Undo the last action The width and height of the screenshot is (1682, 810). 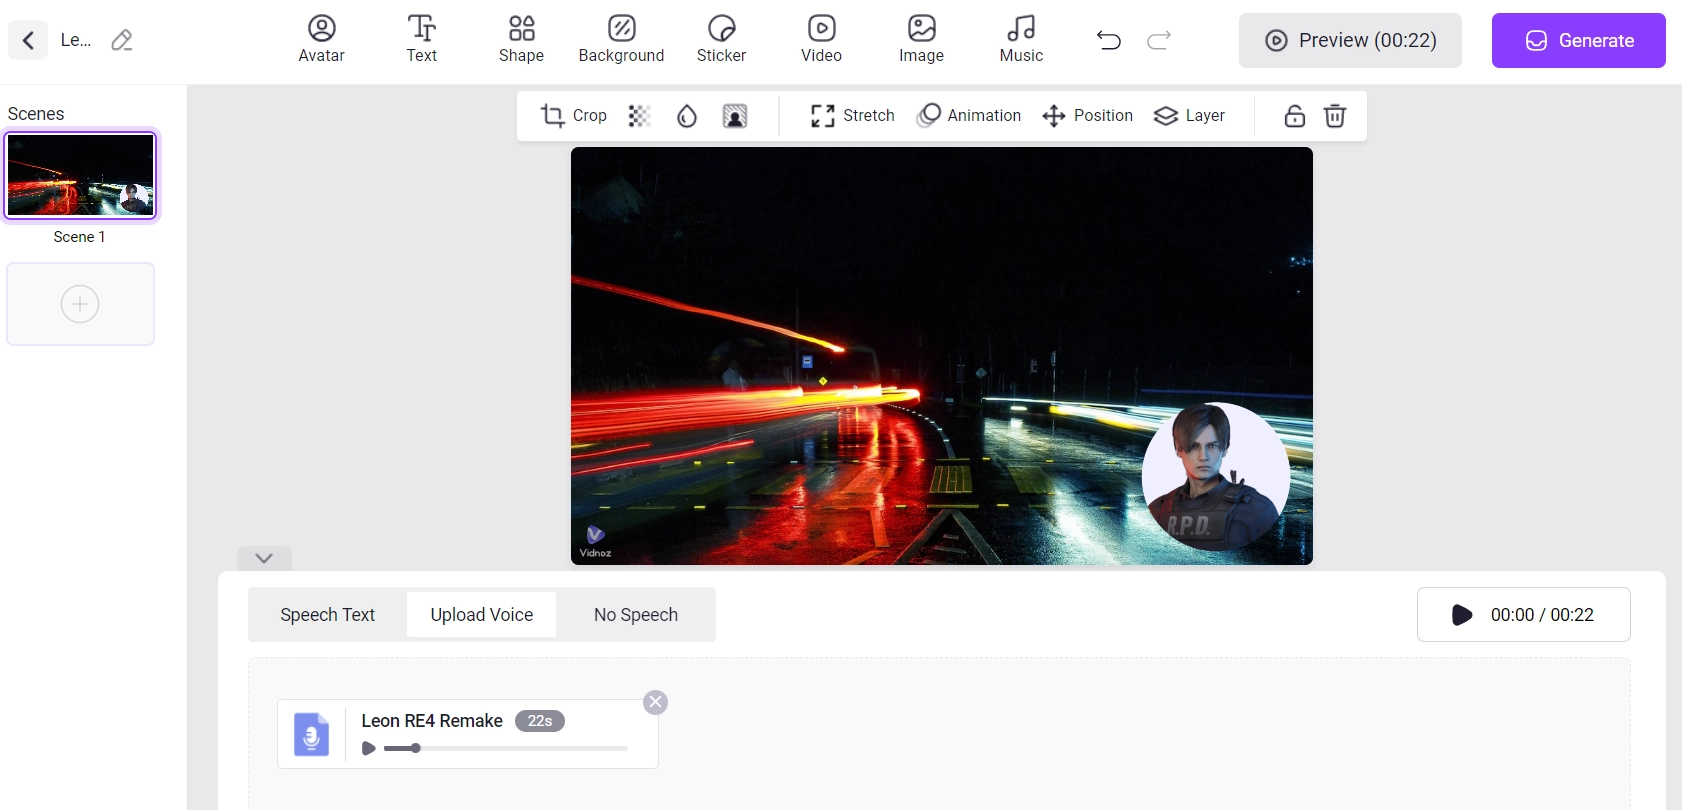1109,40
